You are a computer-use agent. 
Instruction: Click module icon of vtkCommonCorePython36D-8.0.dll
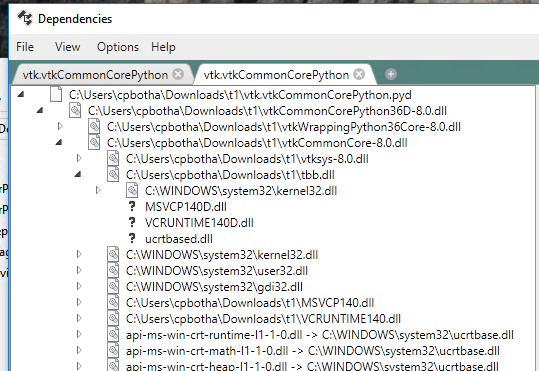pyautogui.click(x=75, y=110)
